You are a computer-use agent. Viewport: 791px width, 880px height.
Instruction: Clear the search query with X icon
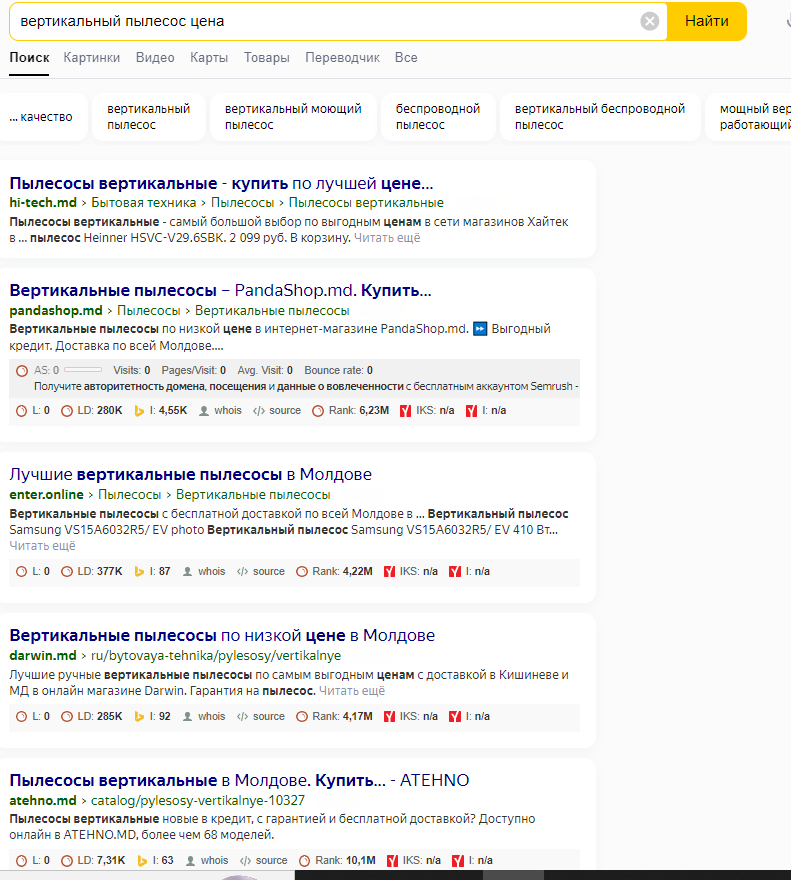point(650,21)
